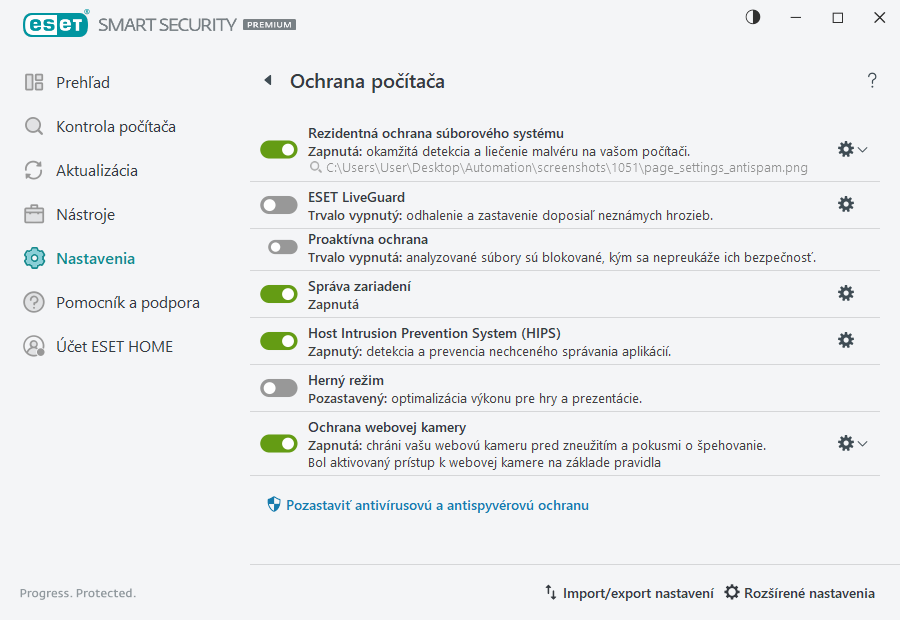Viewport: 900px width, 620px height.
Task: Open Aktualizácia update icon
Action: [x=33, y=170]
